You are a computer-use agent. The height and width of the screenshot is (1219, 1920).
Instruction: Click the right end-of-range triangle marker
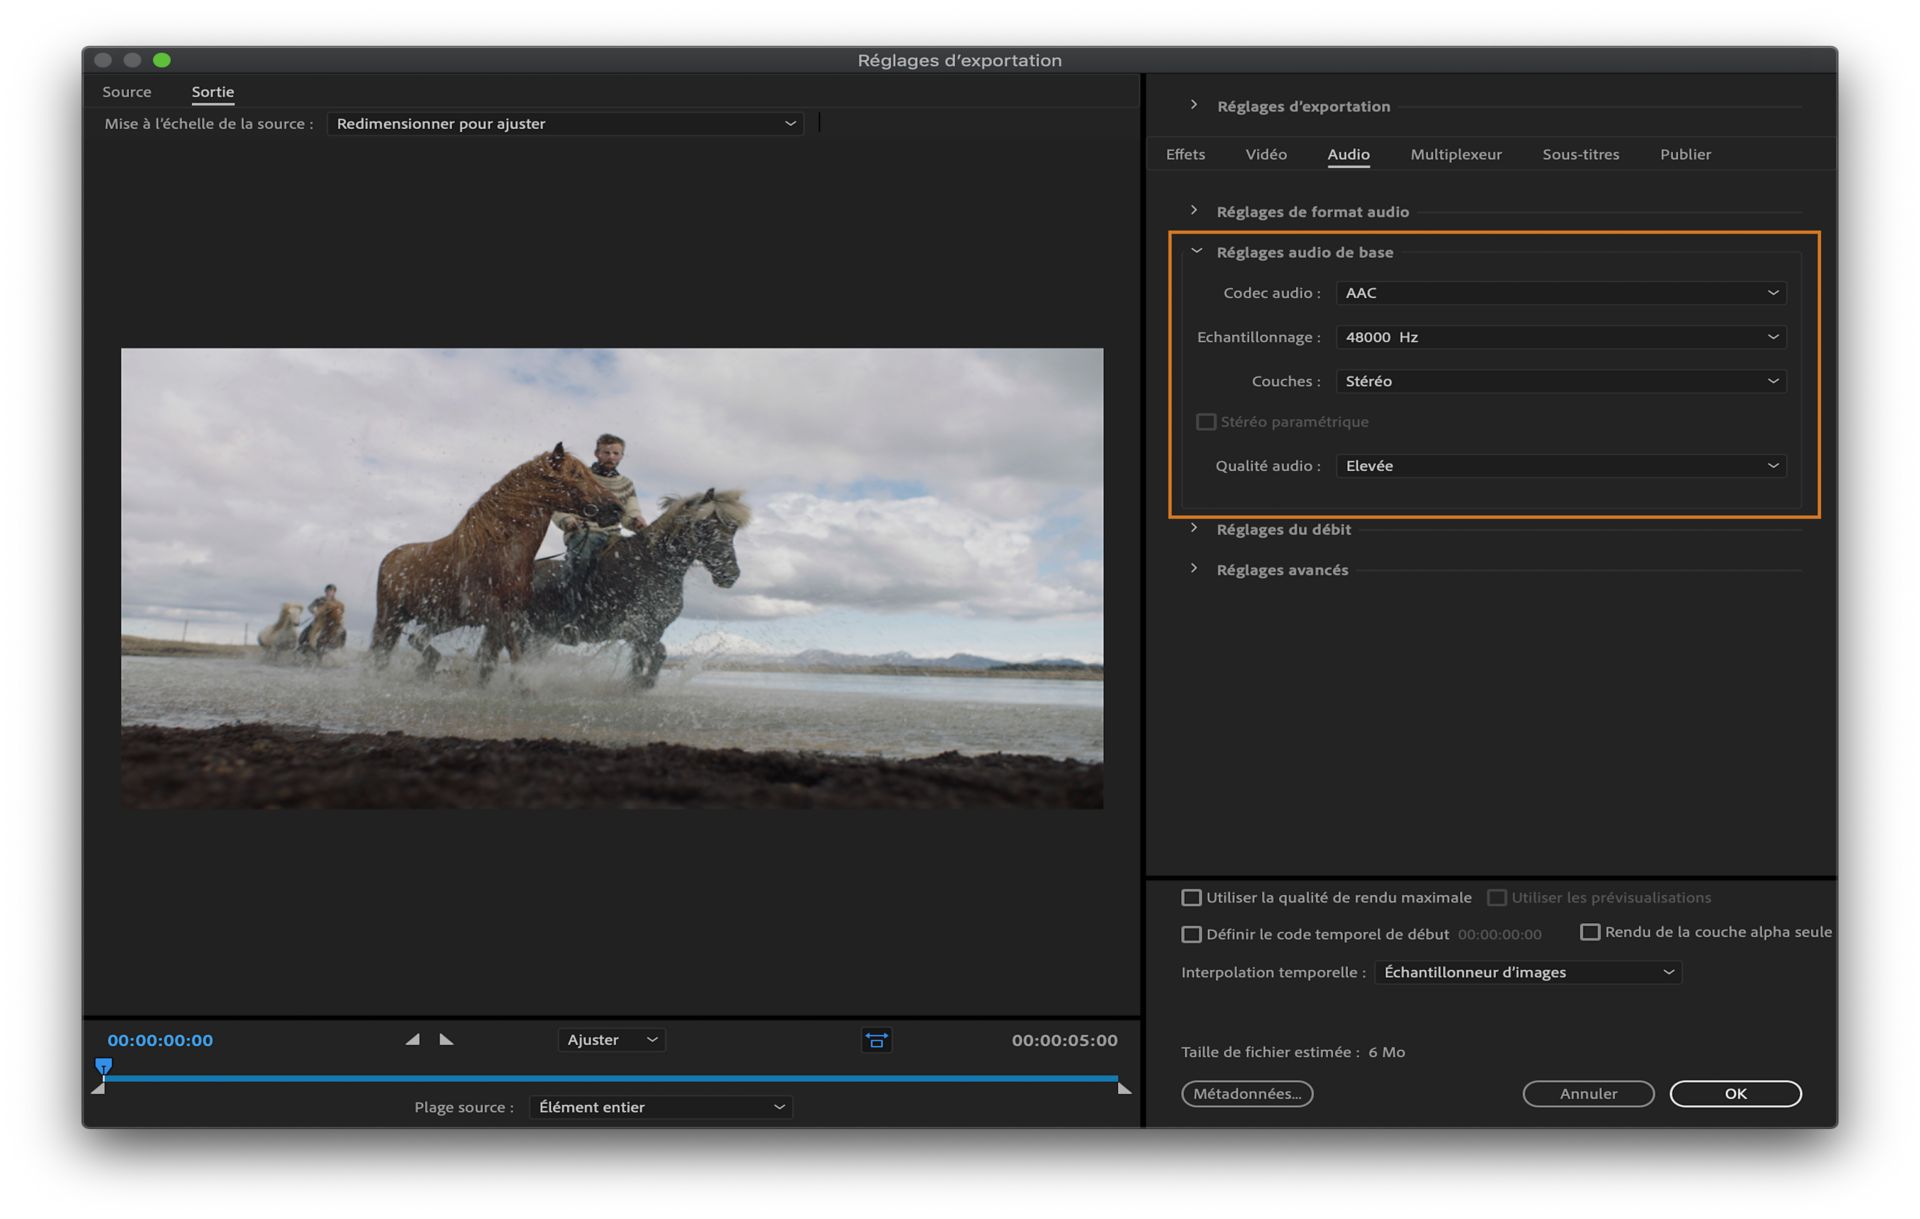pos(1124,1088)
